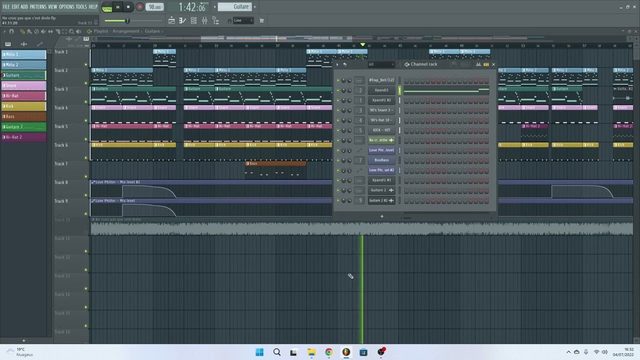Toggle mute dot for Track 5

(x=86, y=139)
